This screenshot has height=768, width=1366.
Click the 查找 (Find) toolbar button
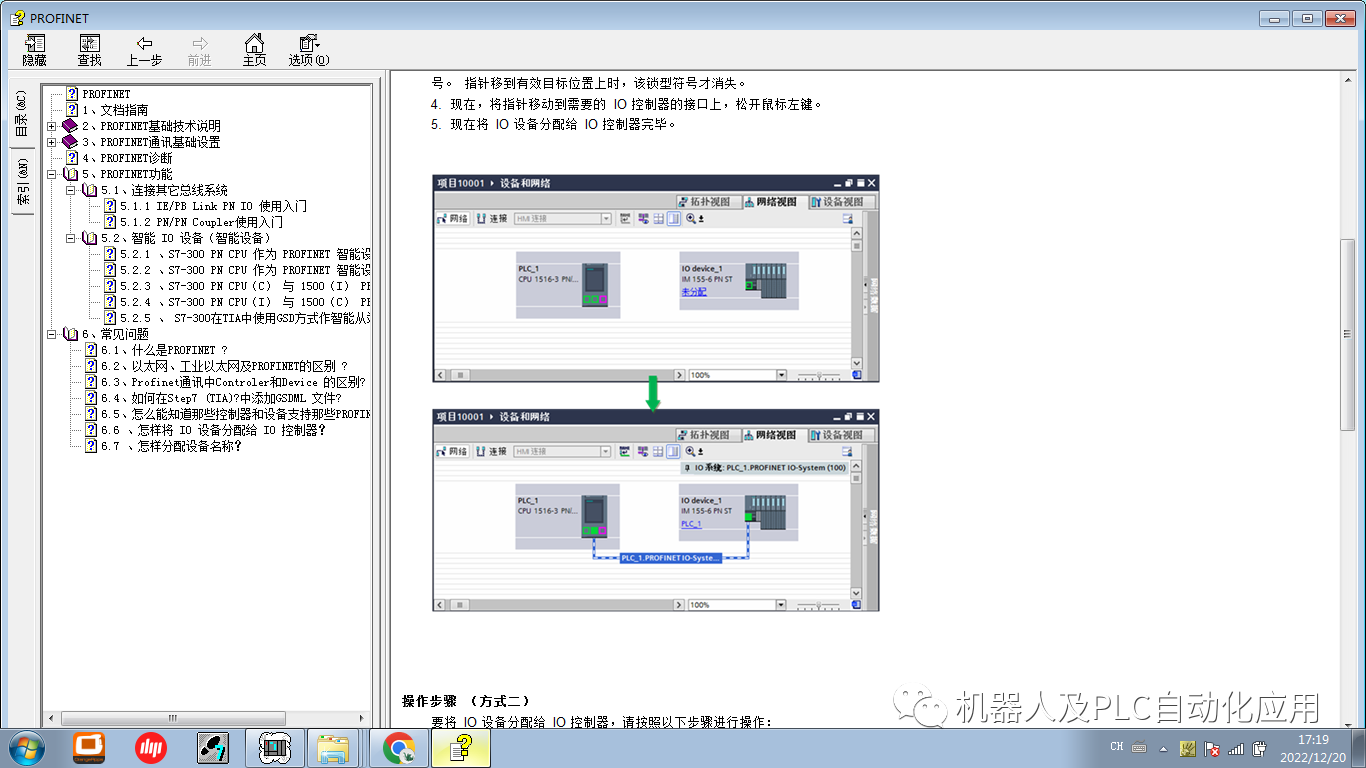89,50
